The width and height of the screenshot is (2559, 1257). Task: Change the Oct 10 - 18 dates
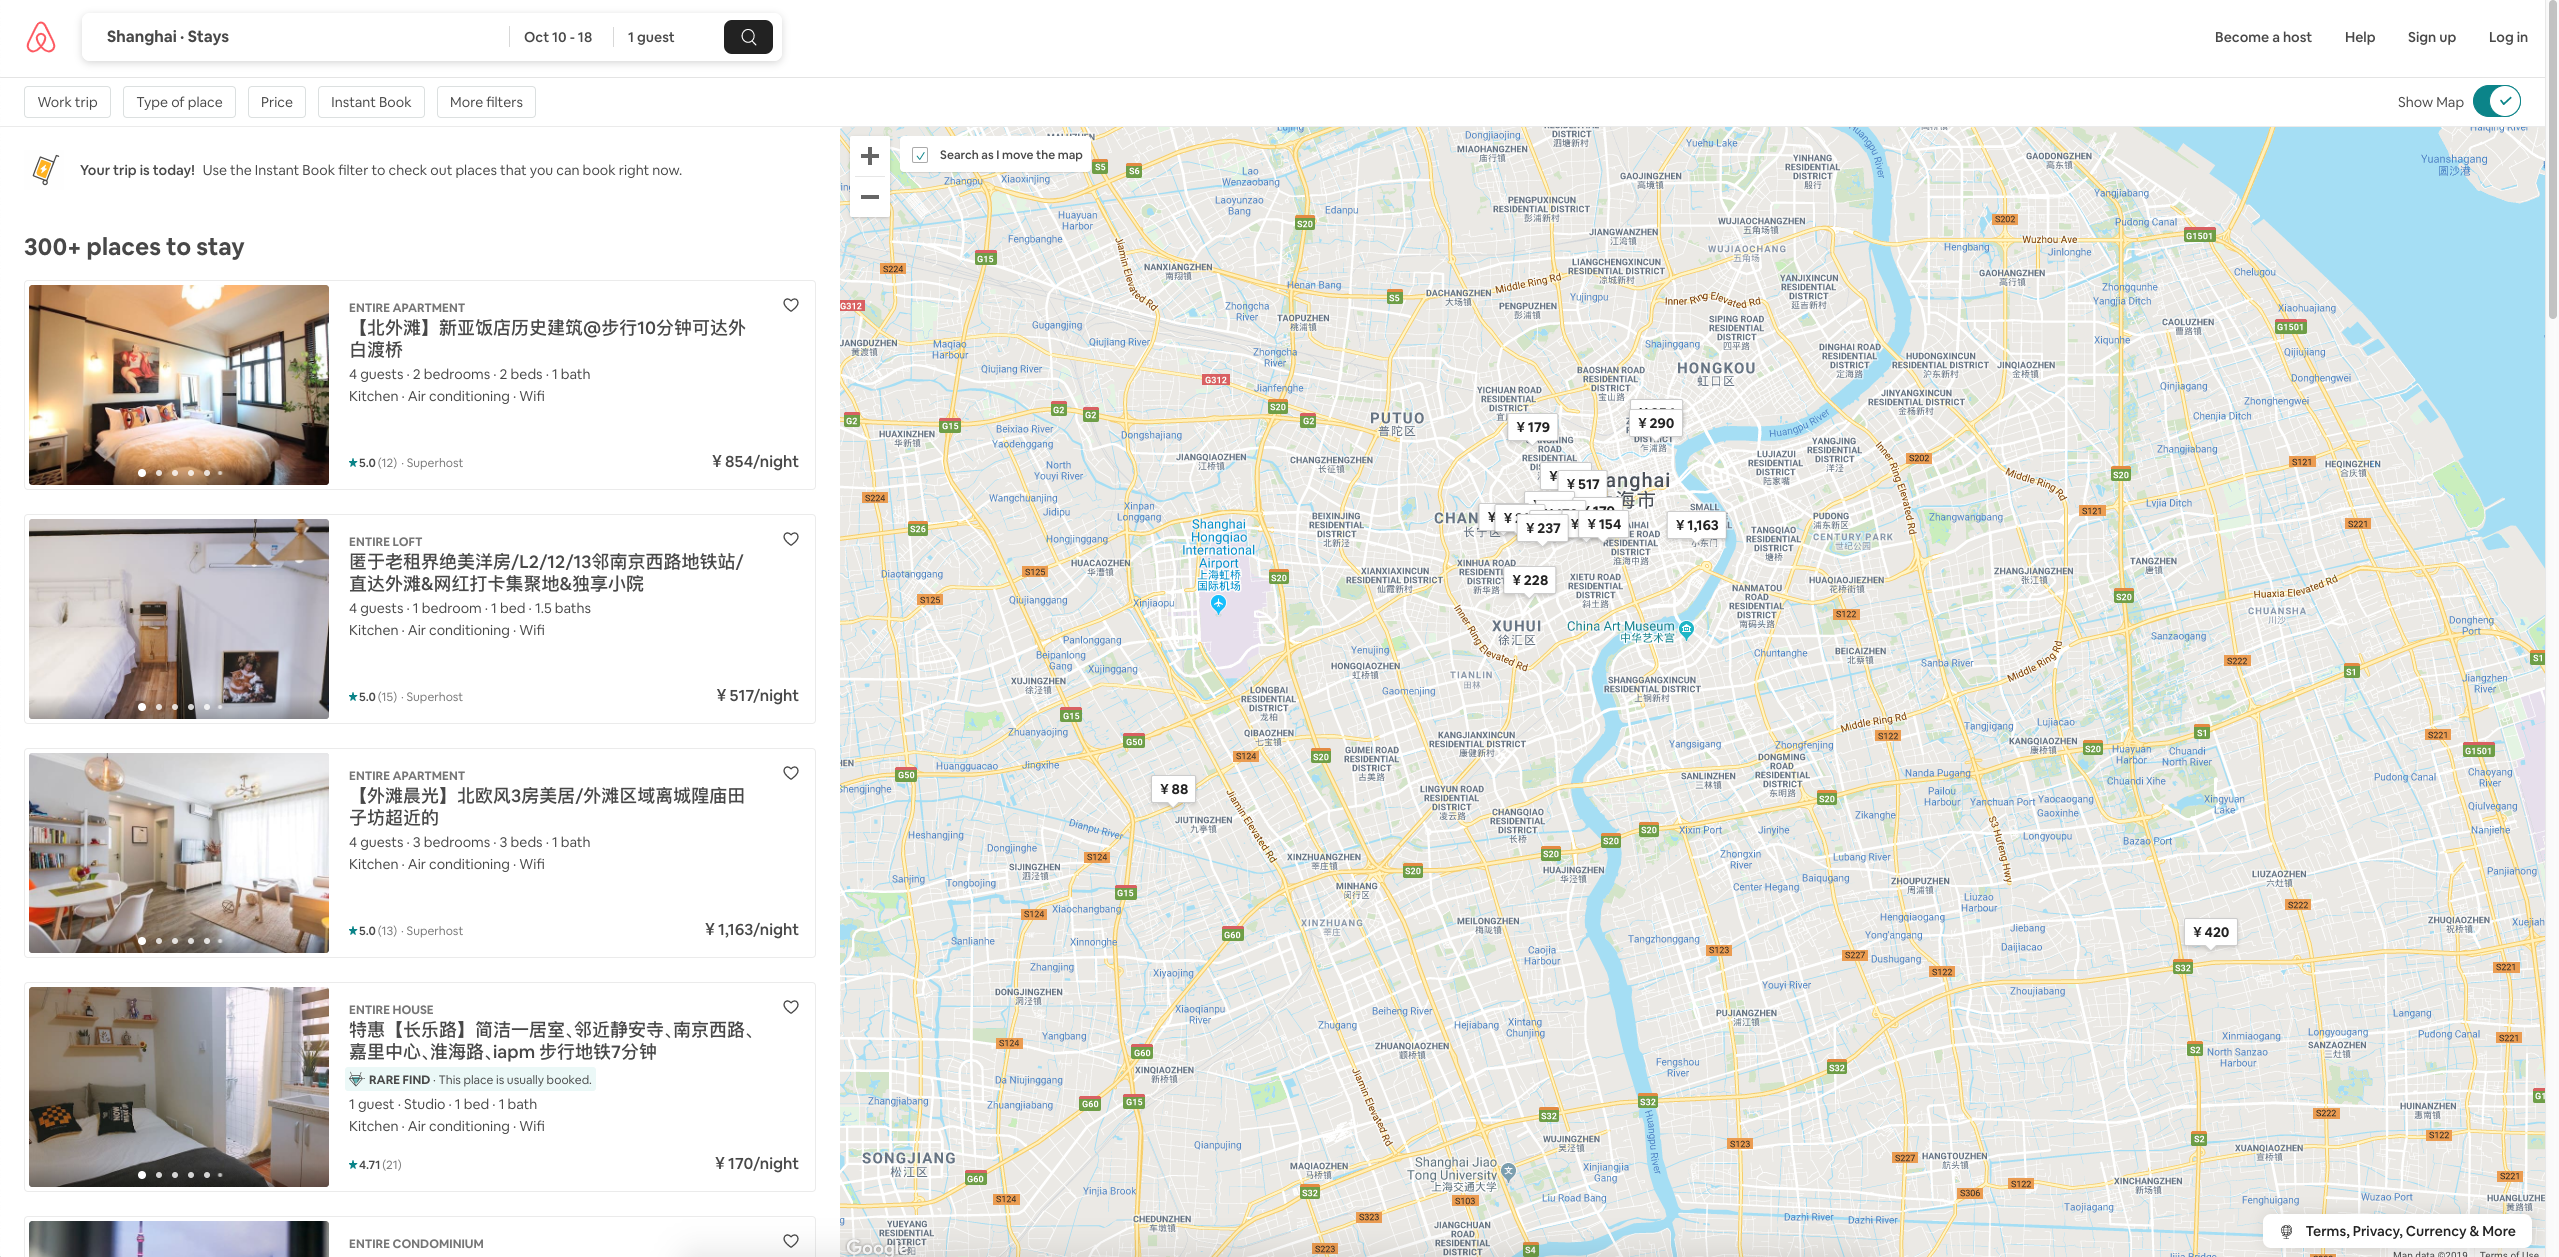click(558, 37)
